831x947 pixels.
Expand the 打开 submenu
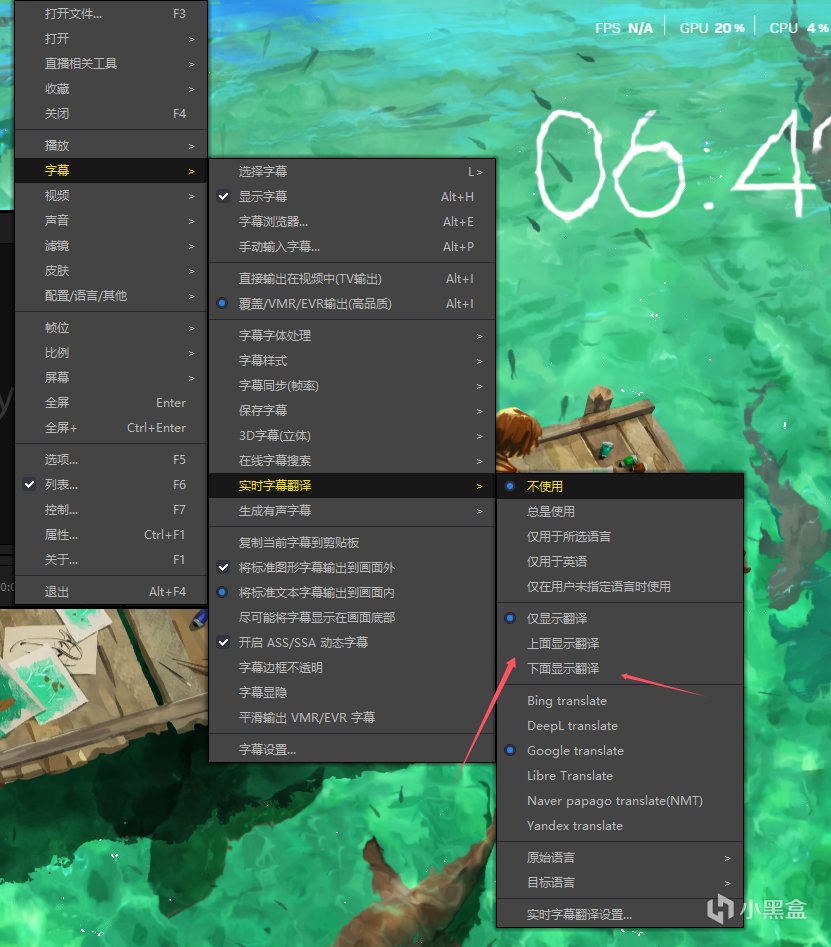111,39
